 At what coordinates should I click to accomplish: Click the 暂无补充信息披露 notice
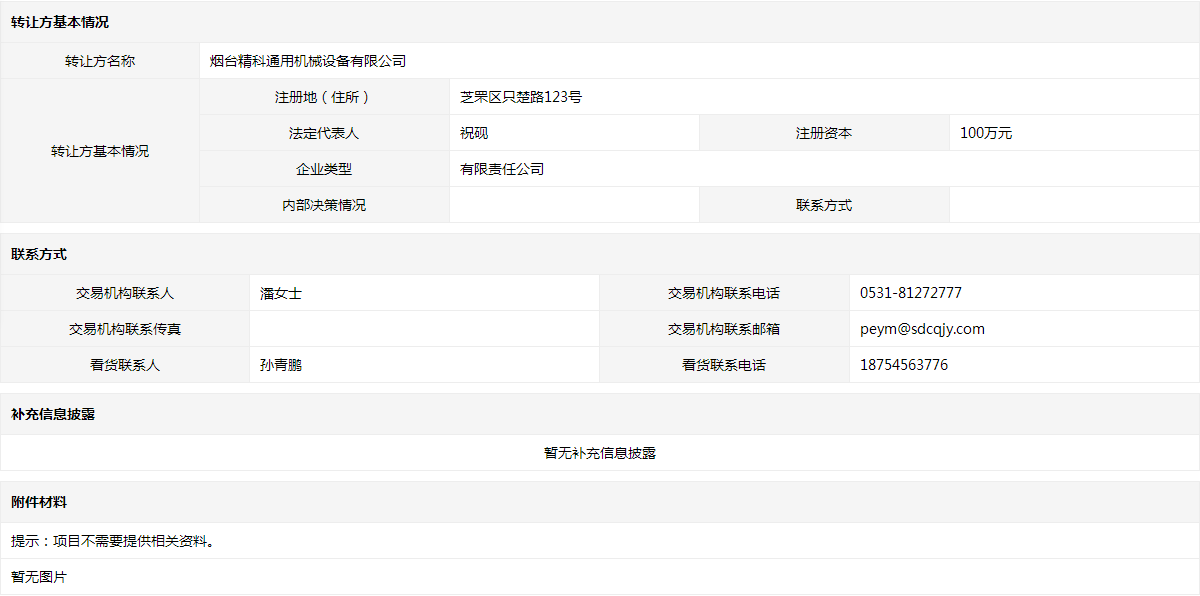[600, 453]
